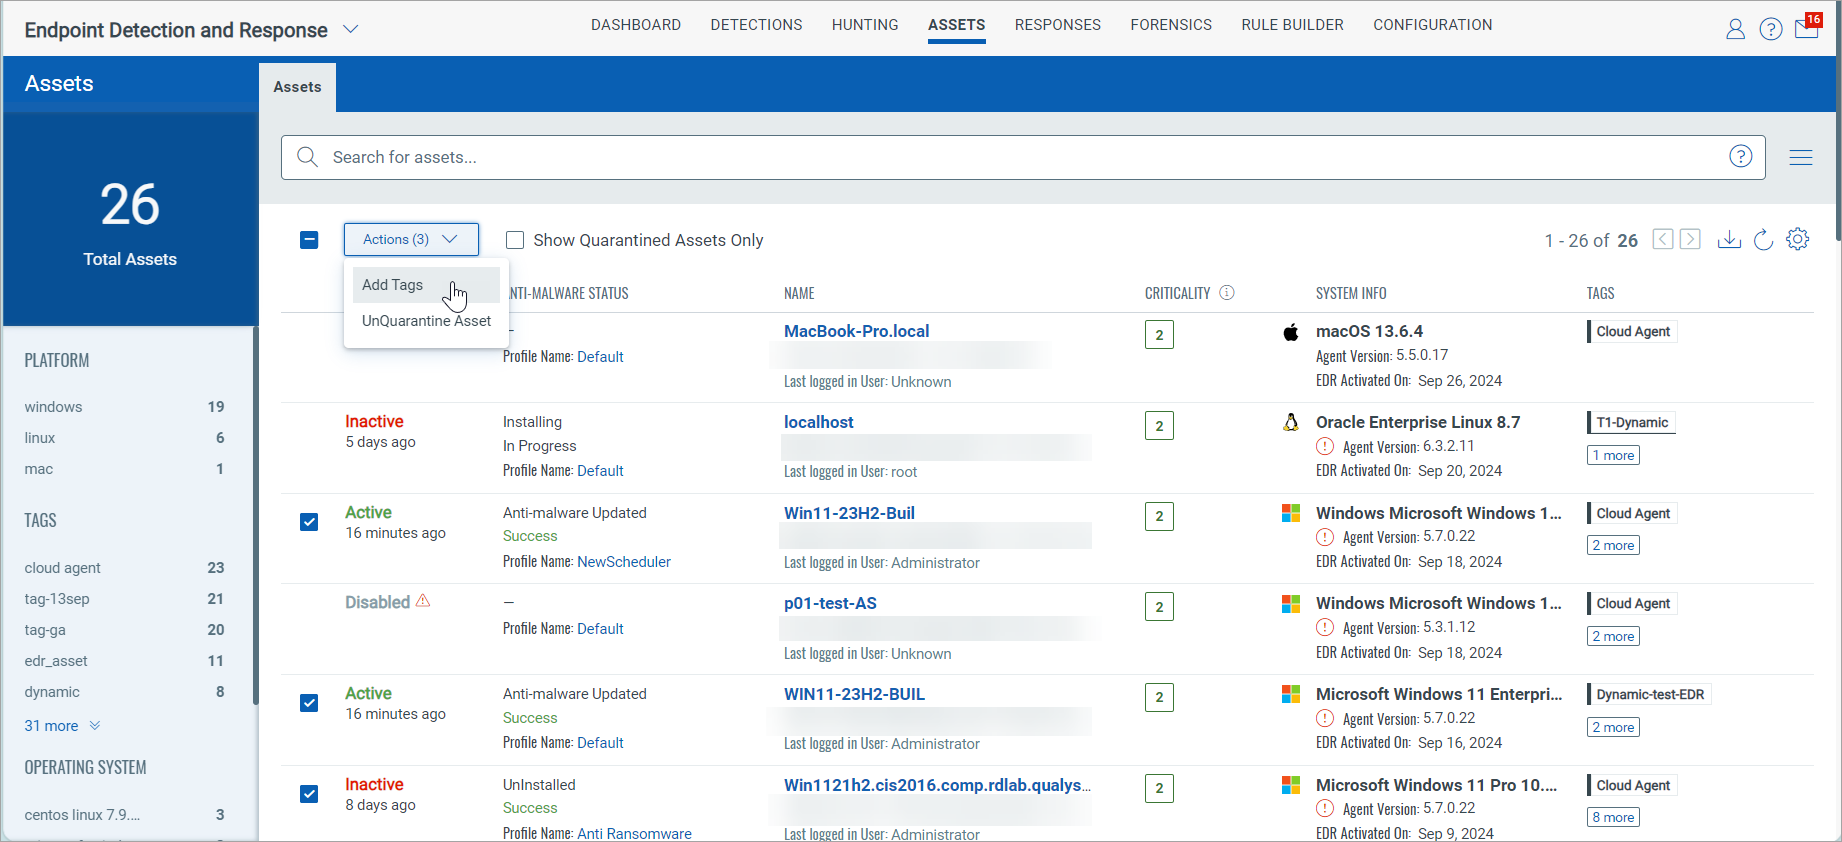Screen dimensions: 1842x842
Task: Refresh the assets list
Action: tap(1764, 240)
